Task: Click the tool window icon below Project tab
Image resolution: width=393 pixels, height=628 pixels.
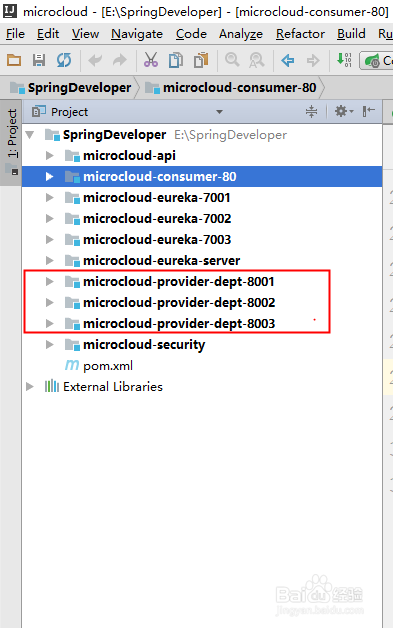Action: pyautogui.click(x=12, y=169)
